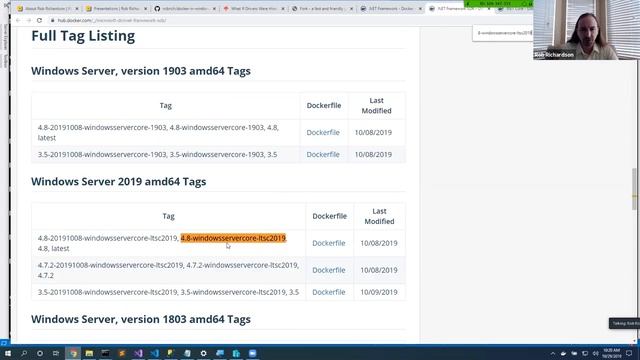Open Dockerfile link for 4.7.2-windowsservercore-ltsc2019
The height and width of the screenshot is (360, 640).
329,270
